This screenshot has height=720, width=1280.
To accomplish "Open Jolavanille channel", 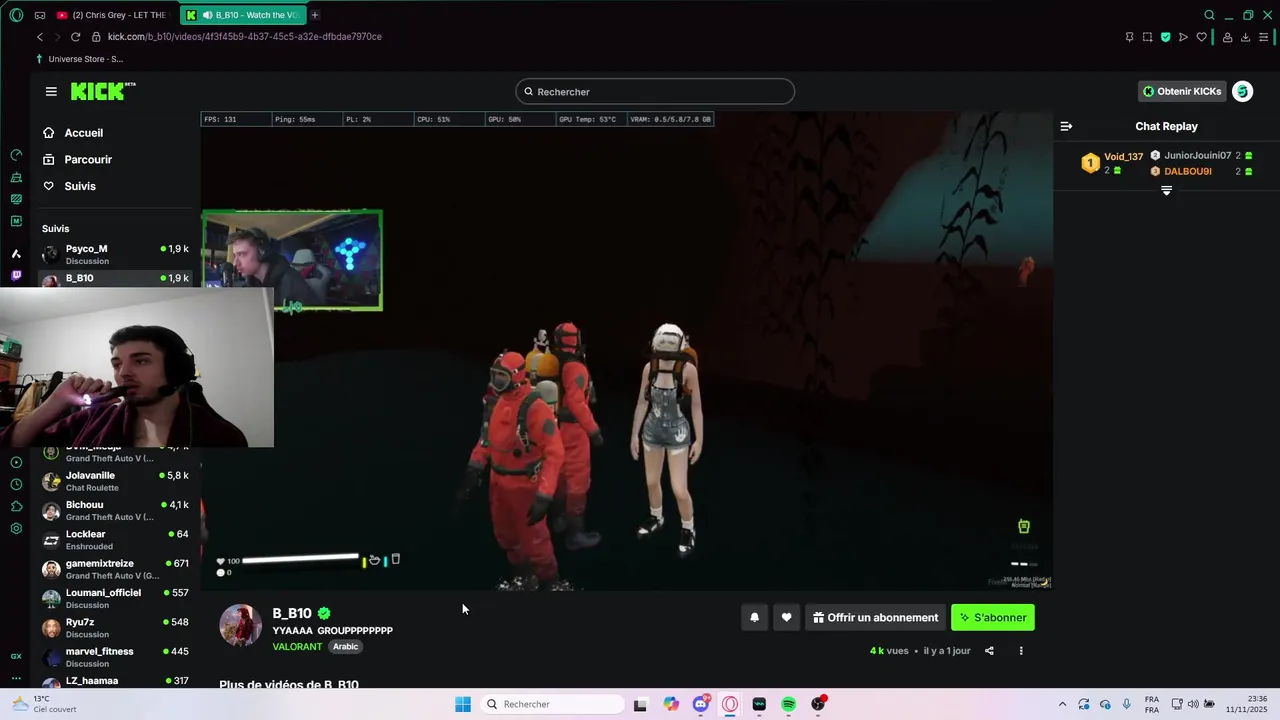I will [115, 481].
